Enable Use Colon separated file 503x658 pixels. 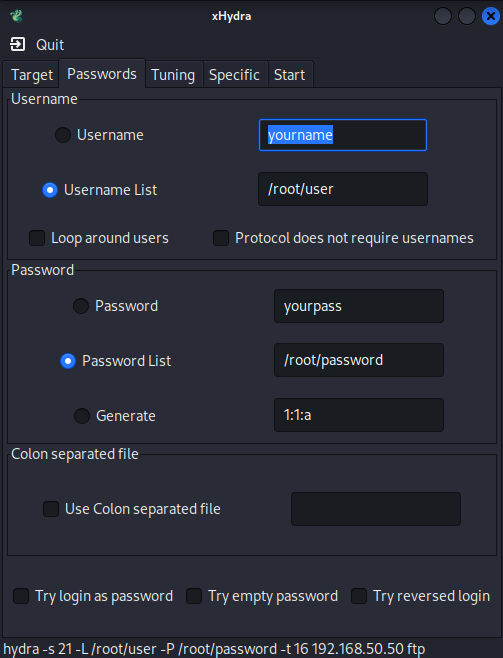[51, 509]
